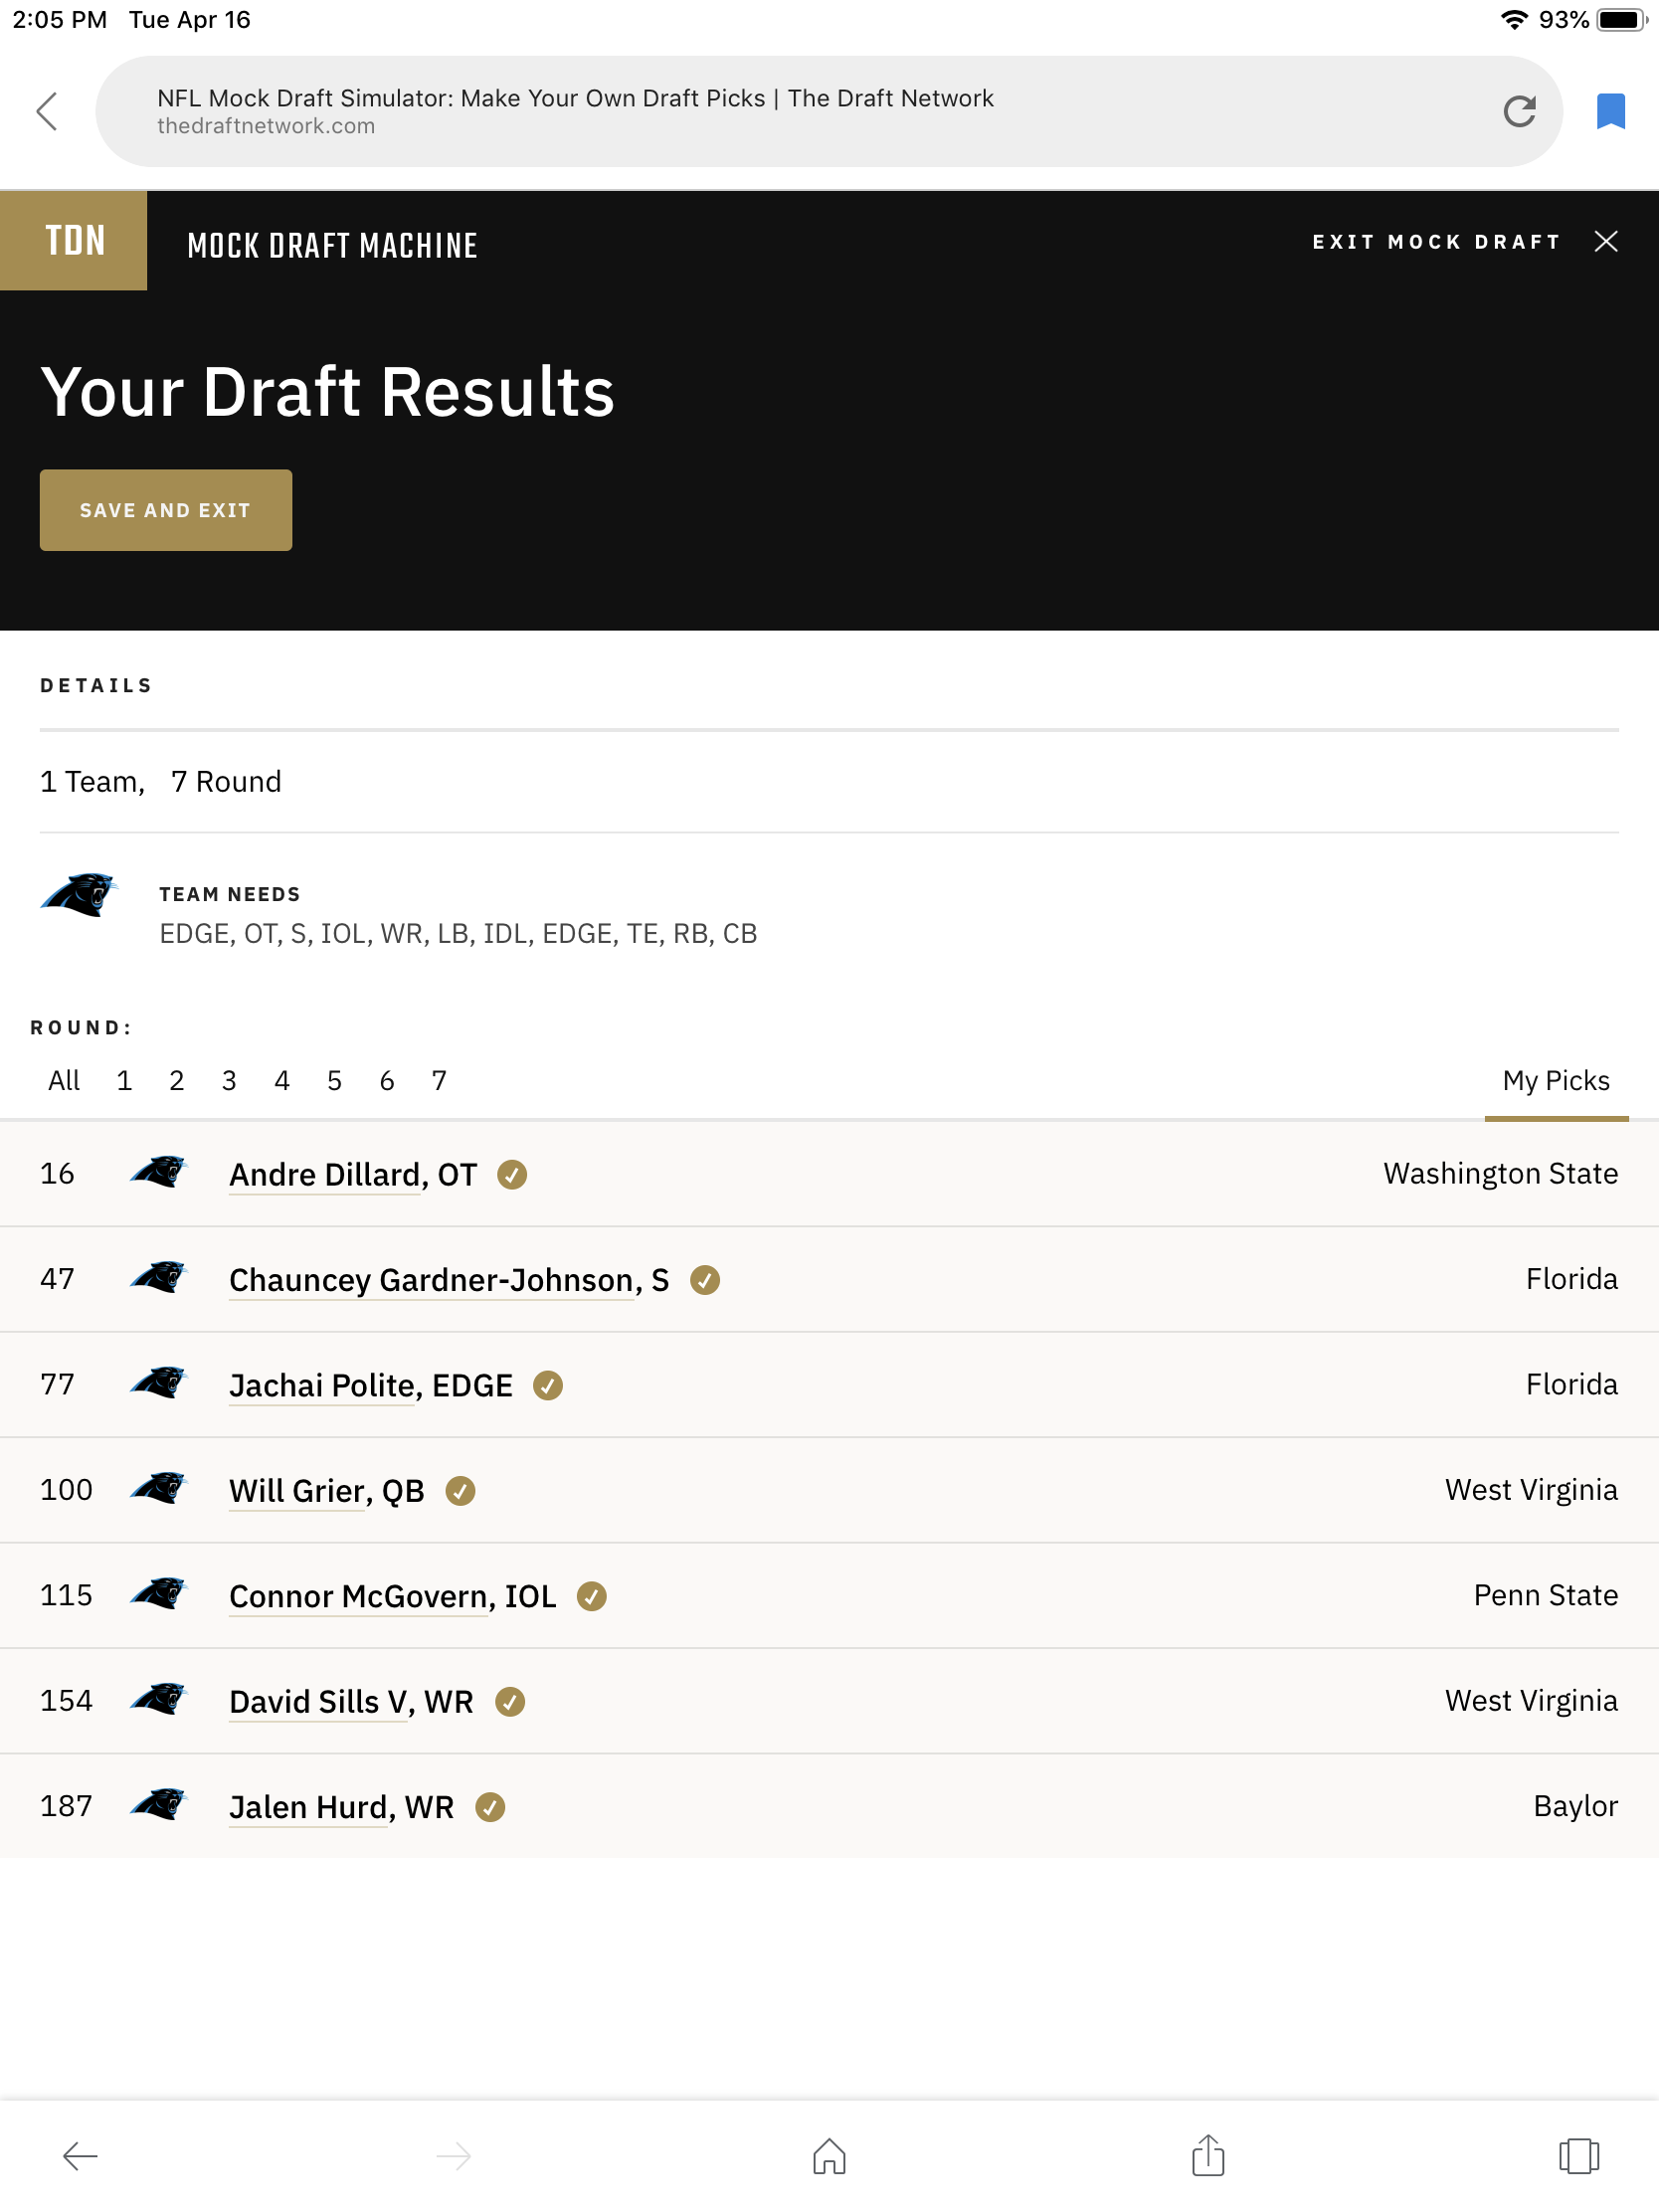Click the checkmark badge next to Andre Dillard
This screenshot has height=2212, width=1659.
(x=512, y=1174)
